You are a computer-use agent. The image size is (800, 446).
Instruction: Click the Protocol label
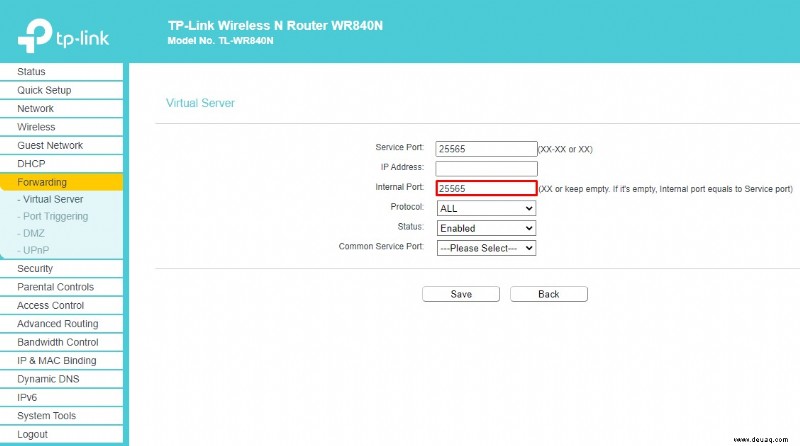coord(407,207)
